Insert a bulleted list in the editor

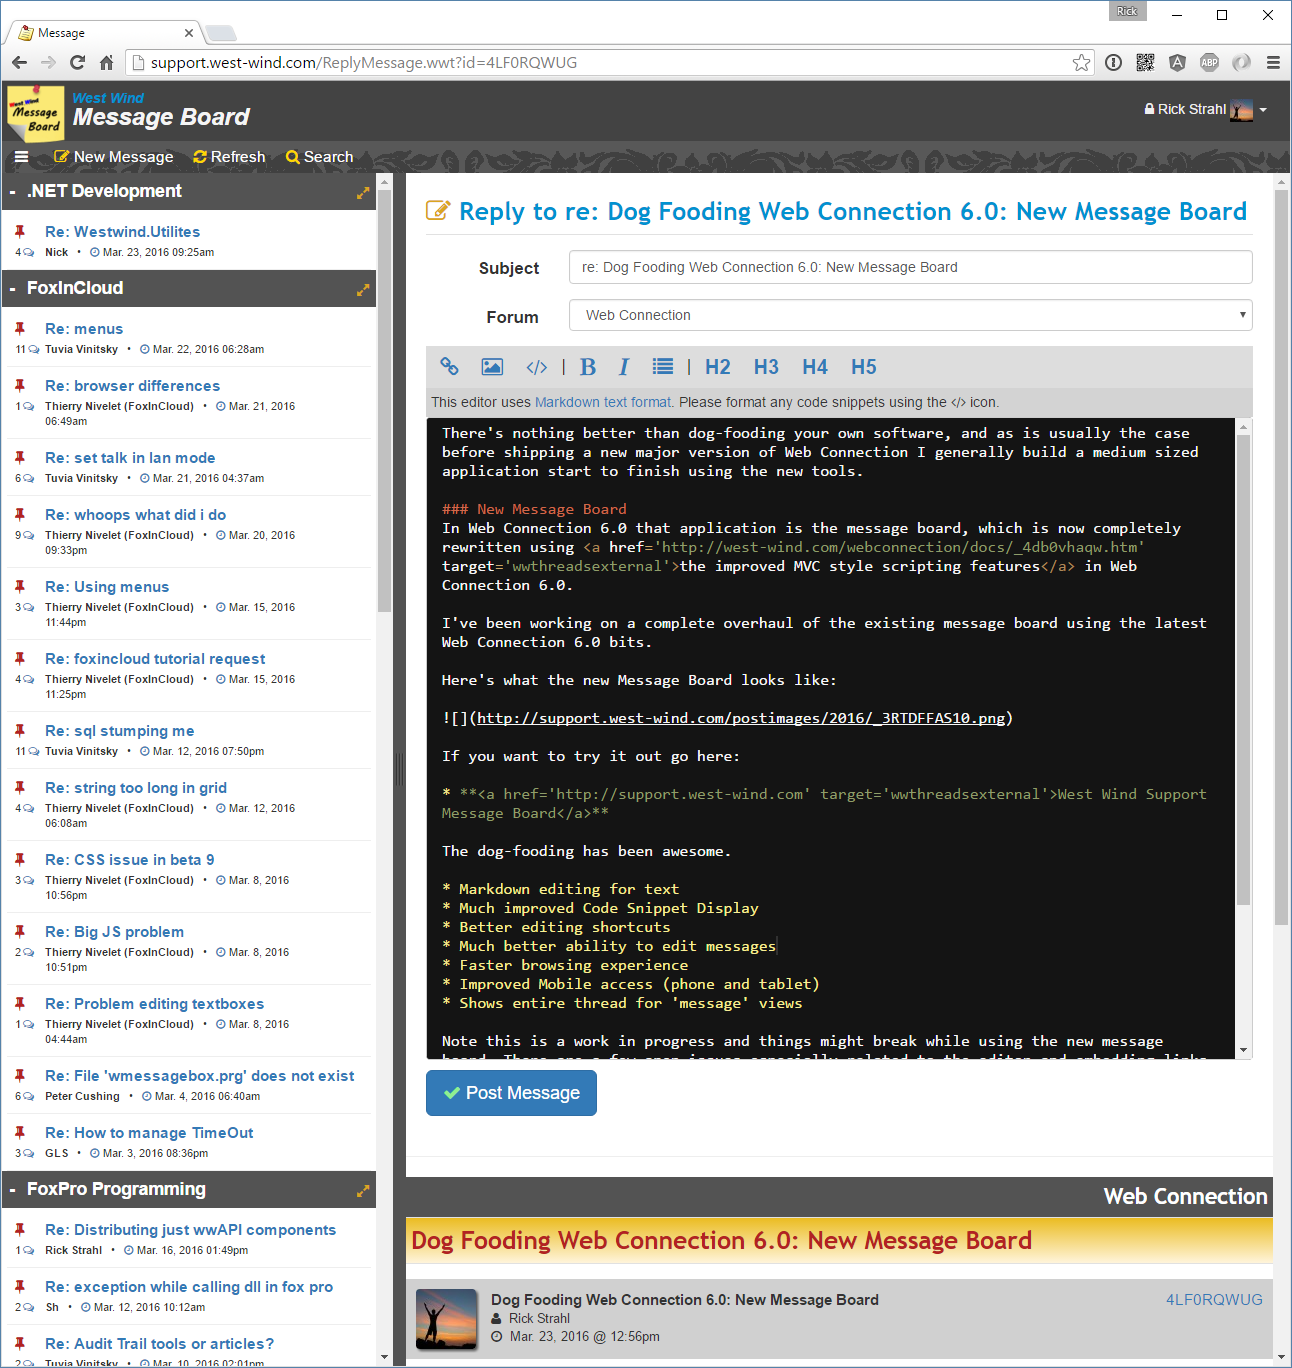(663, 367)
